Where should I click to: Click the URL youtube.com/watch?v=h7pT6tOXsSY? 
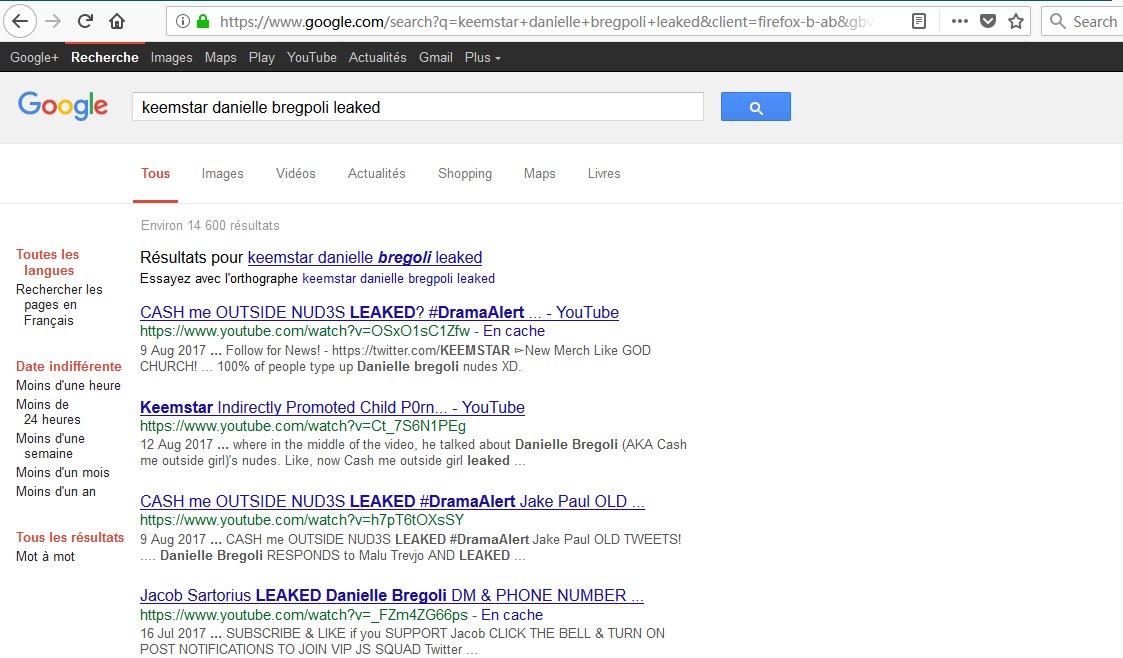click(302, 520)
